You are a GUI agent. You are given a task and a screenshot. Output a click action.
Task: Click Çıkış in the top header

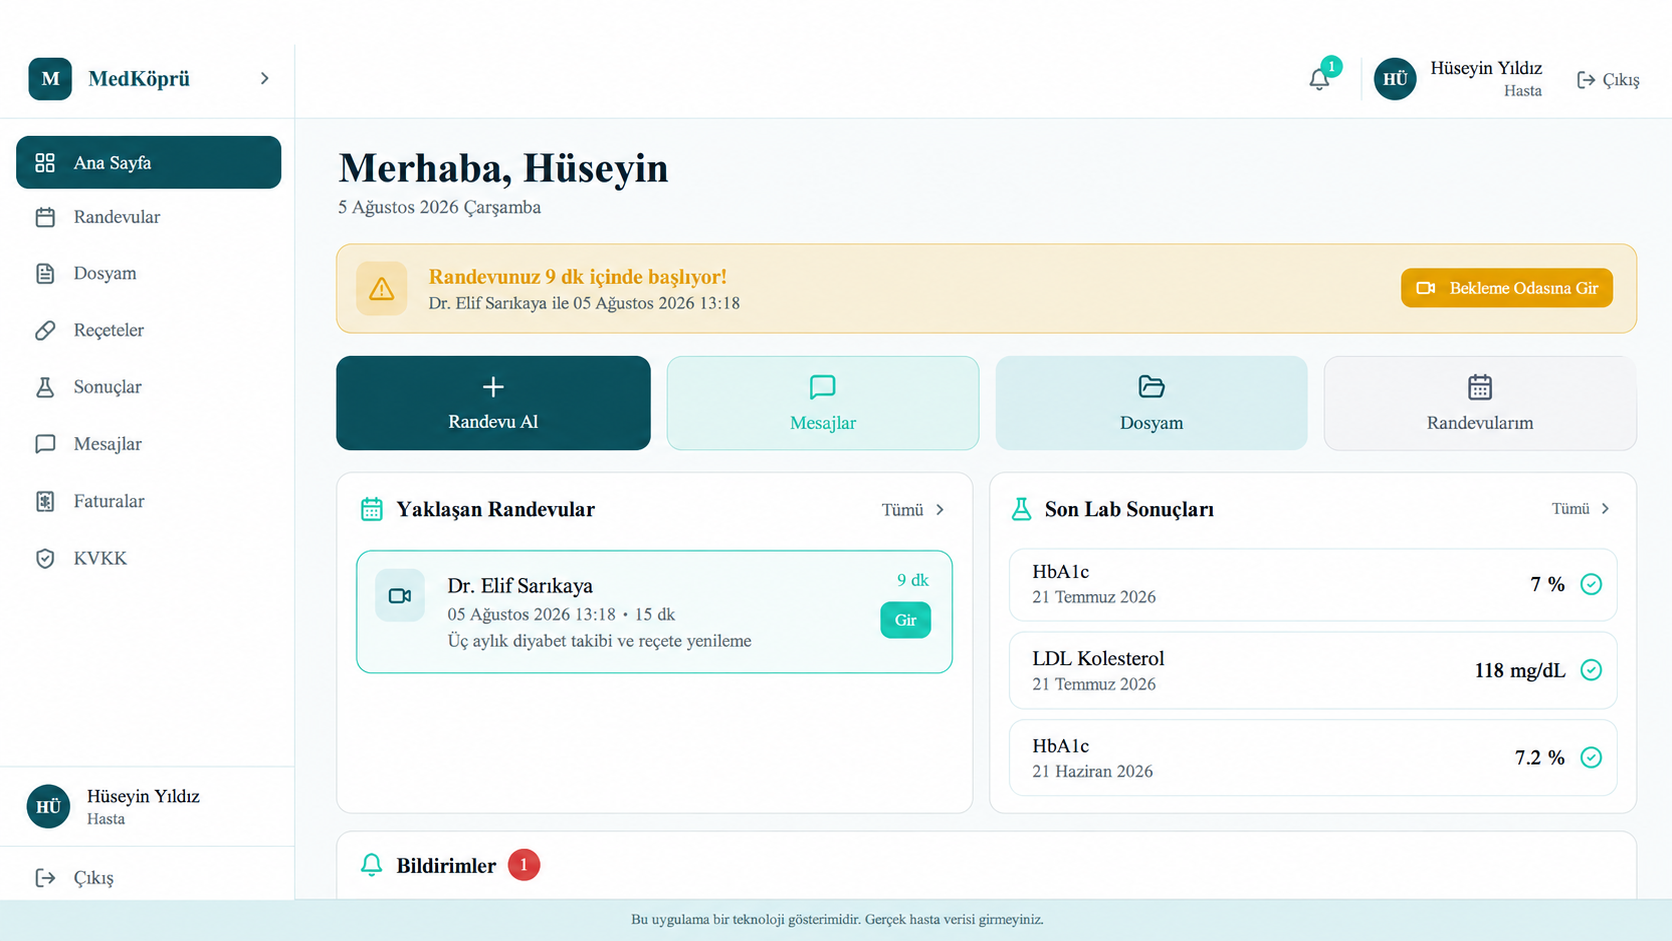click(x=1608, y=79)
